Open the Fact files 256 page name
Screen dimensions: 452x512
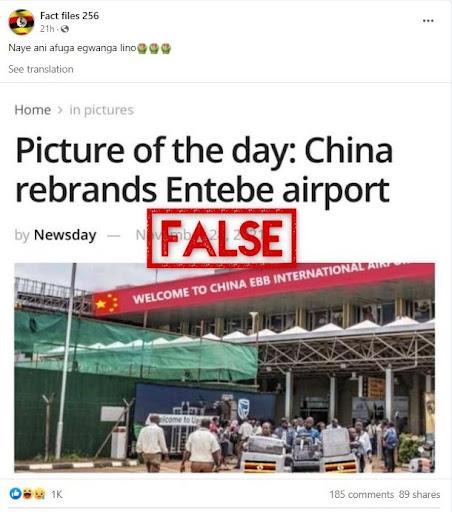pyautogui.click(x=69, y=16)
